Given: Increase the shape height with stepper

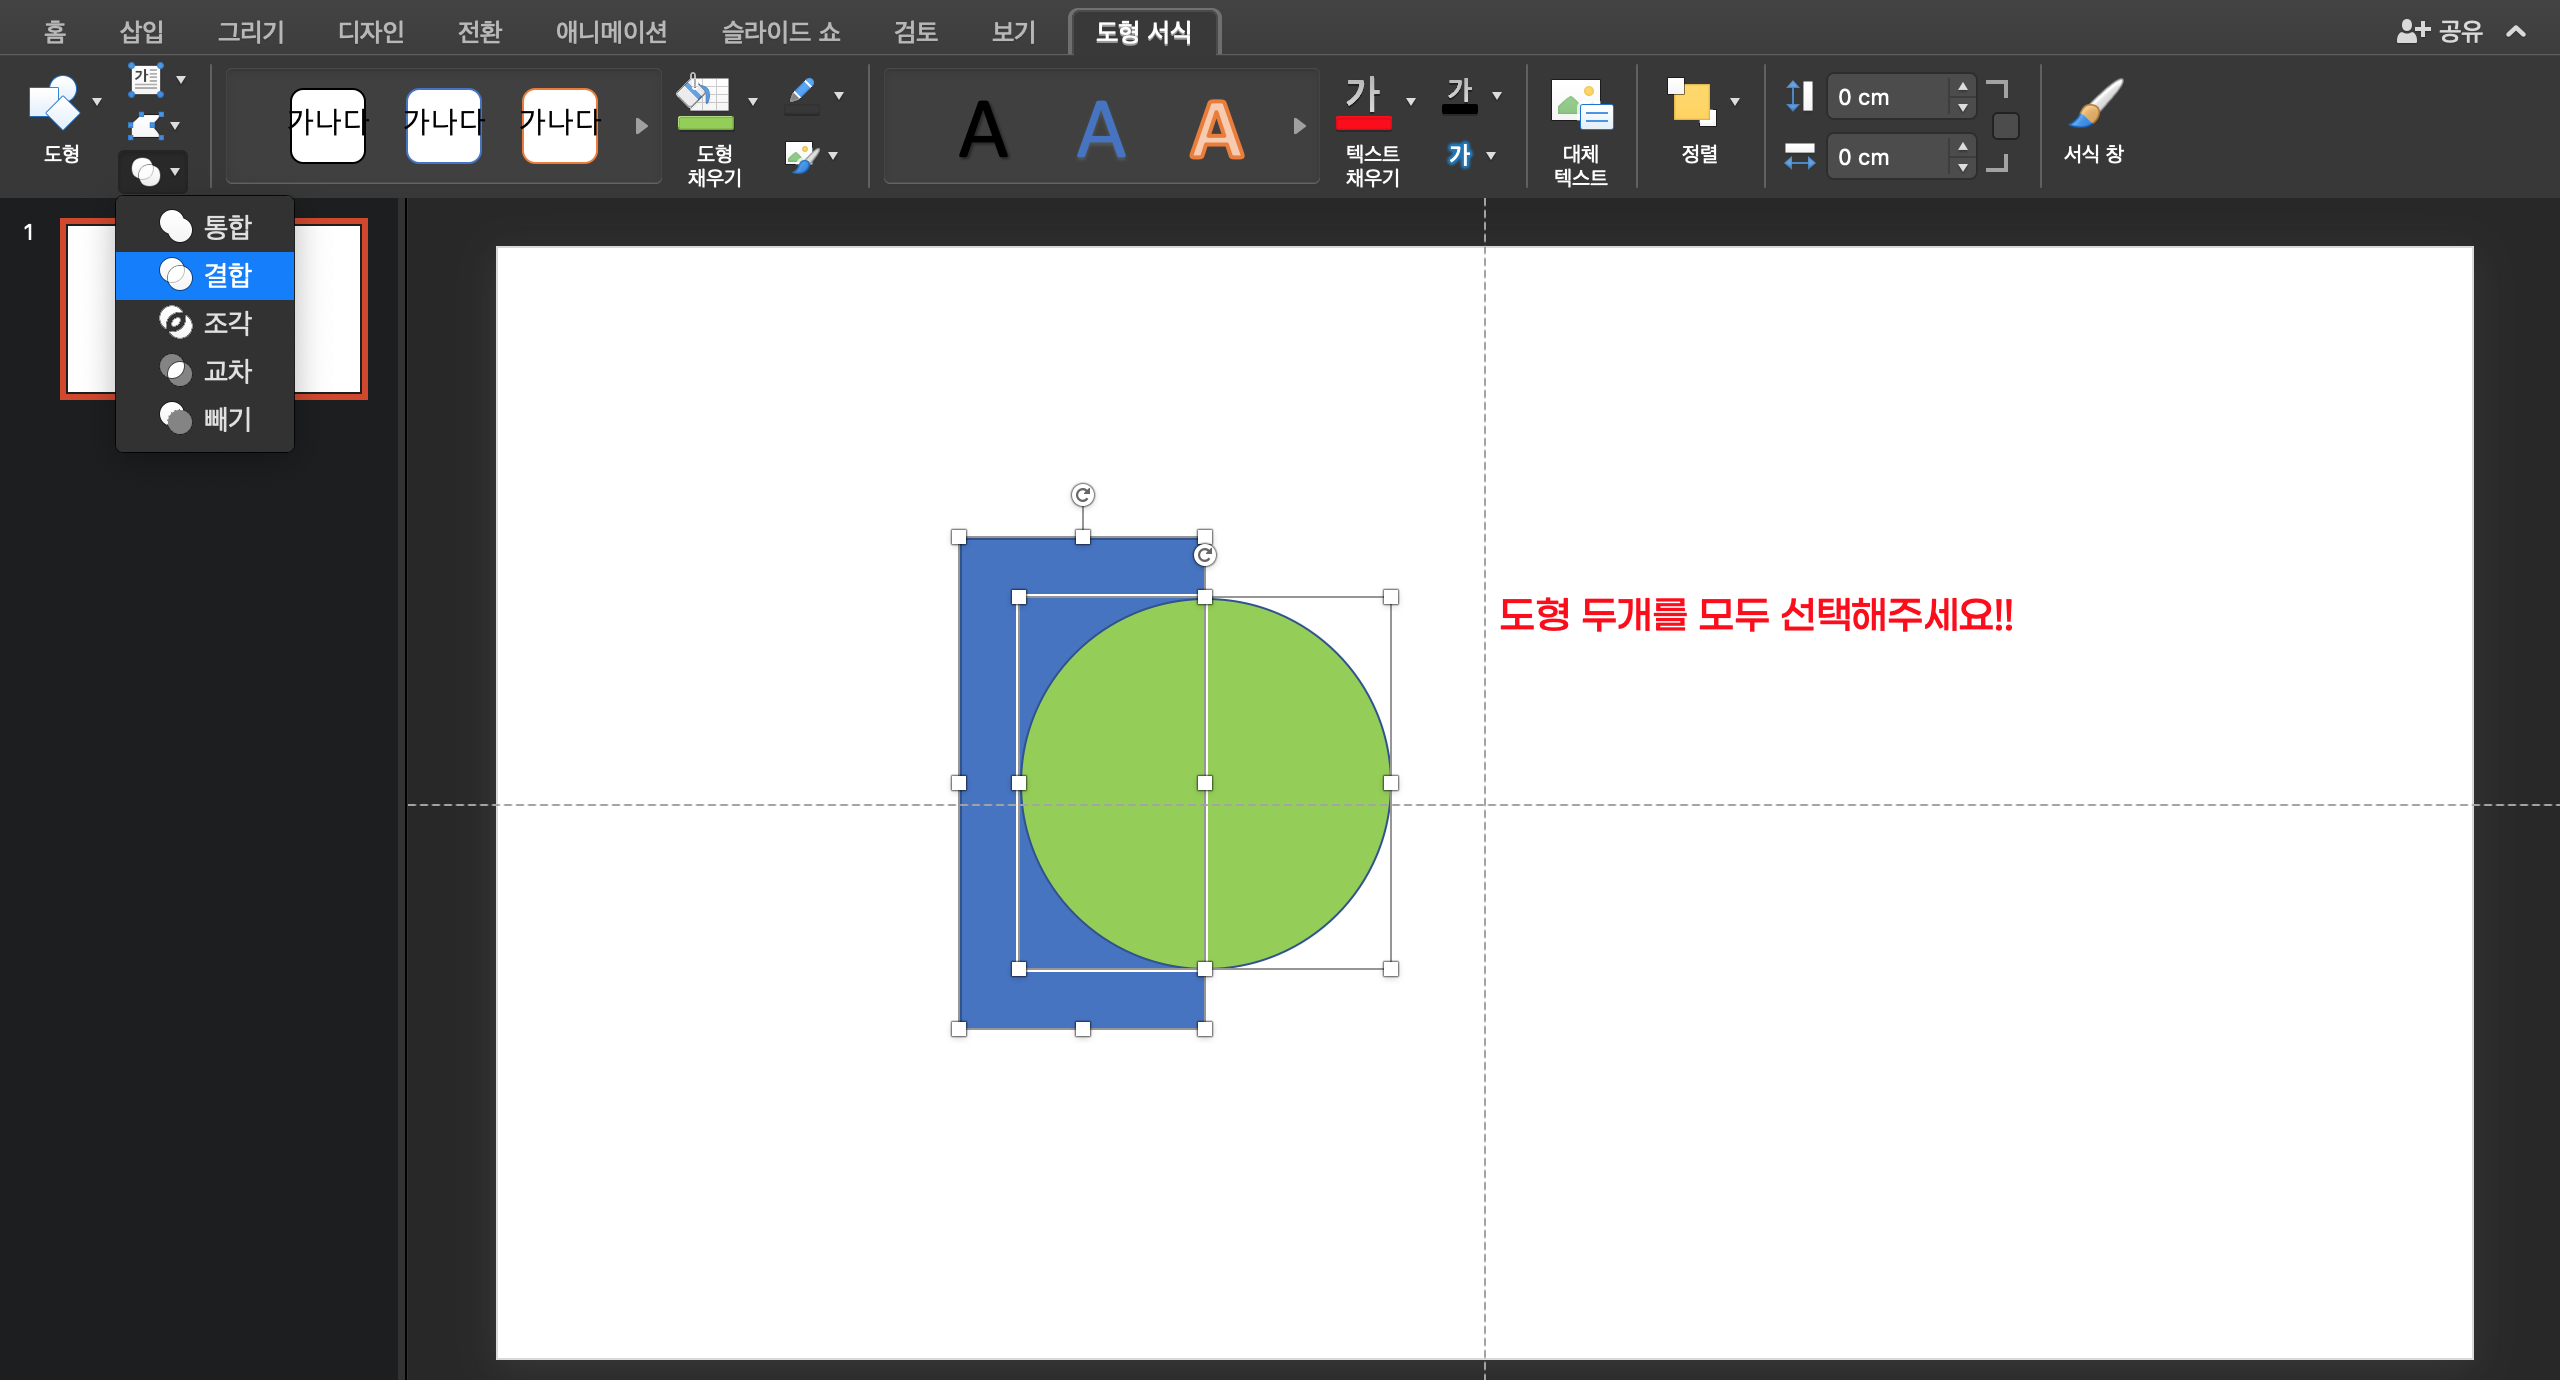Looking at the screenshot, I should (1963, 87).
